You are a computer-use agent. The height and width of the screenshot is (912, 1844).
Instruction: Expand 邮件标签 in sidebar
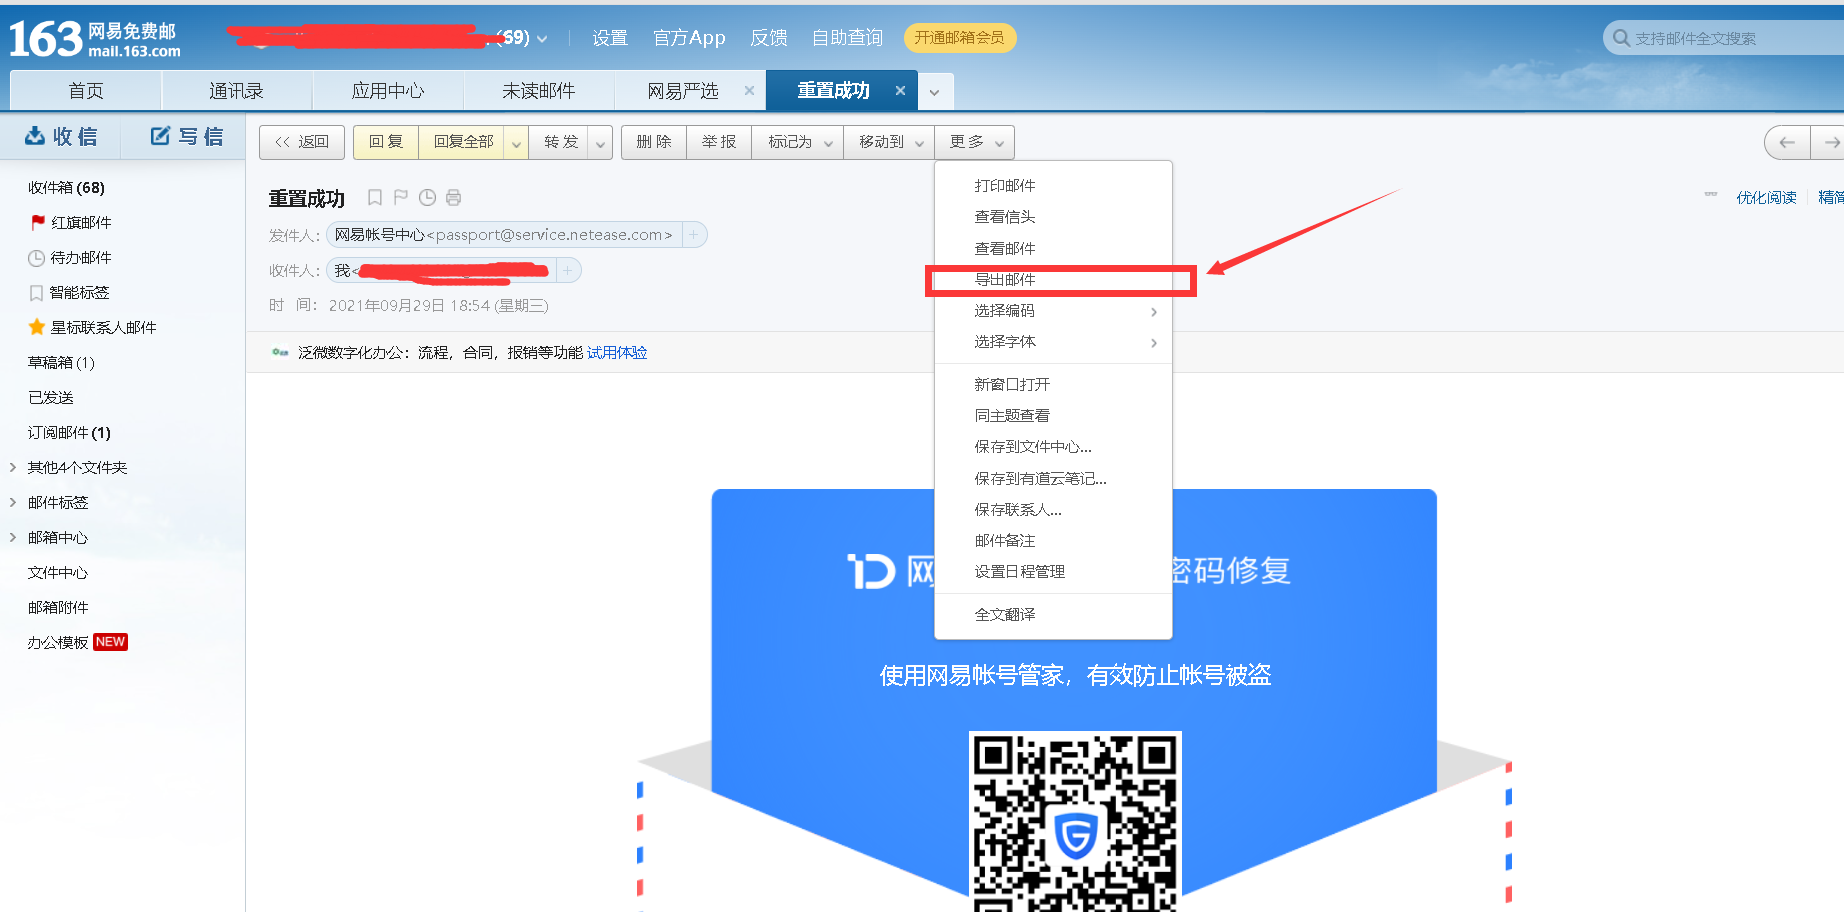[x=13, y=502]
